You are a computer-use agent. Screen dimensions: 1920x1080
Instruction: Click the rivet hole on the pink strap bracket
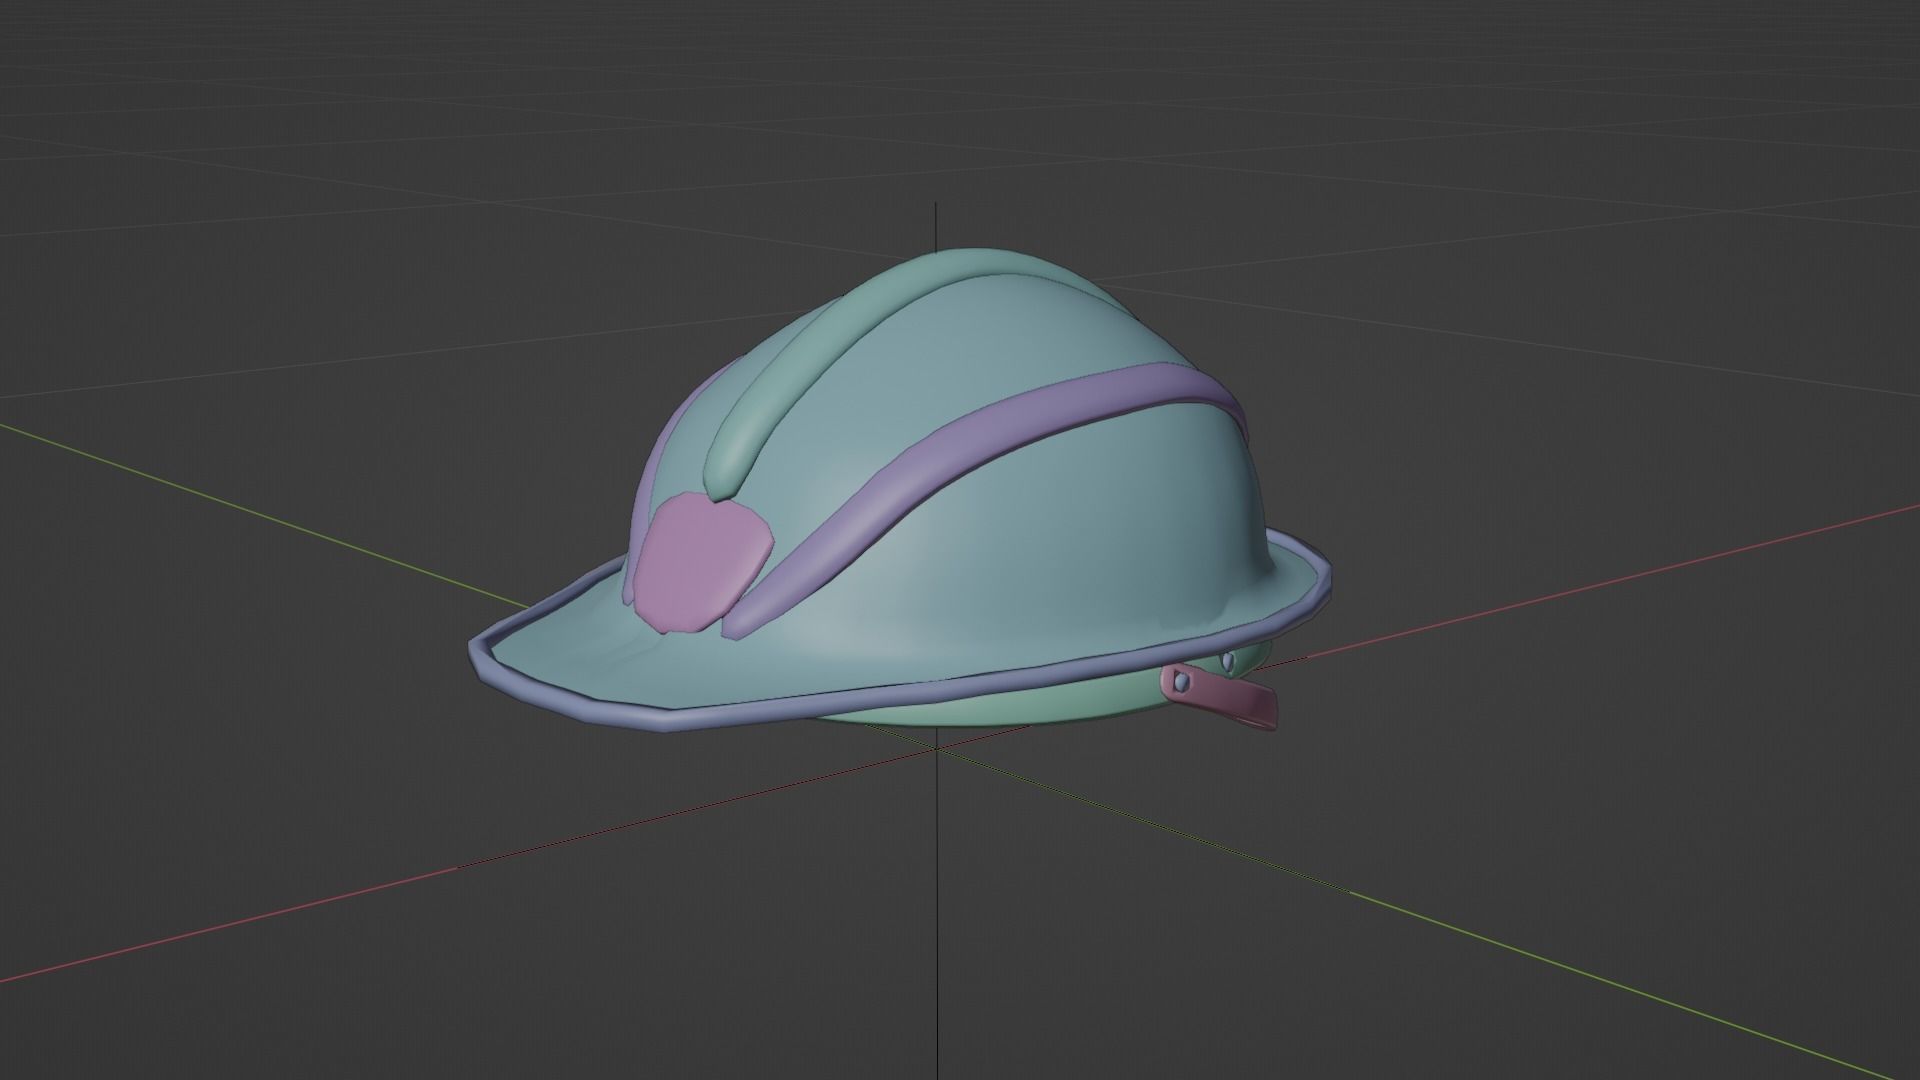1183,680
